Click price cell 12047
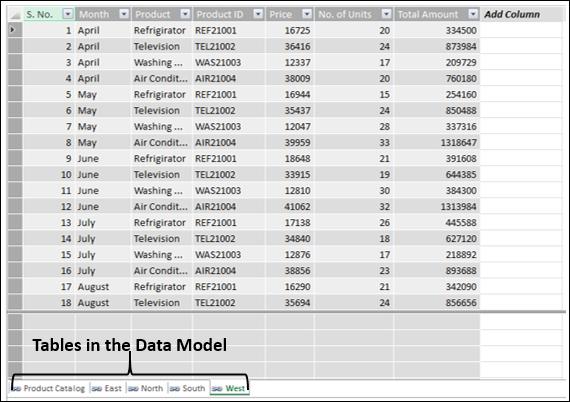The height and width of the screenshot is (402, 570). 290,126
